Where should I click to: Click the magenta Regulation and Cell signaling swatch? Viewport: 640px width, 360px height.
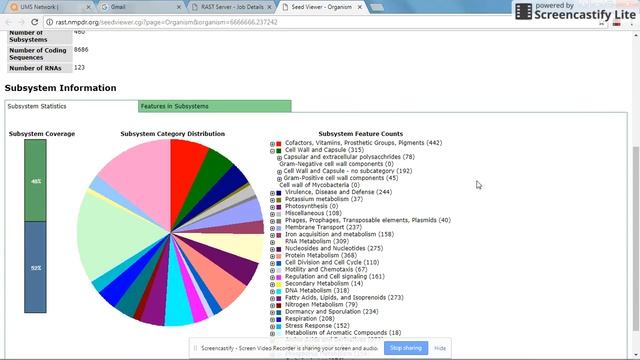click(279, 278)
